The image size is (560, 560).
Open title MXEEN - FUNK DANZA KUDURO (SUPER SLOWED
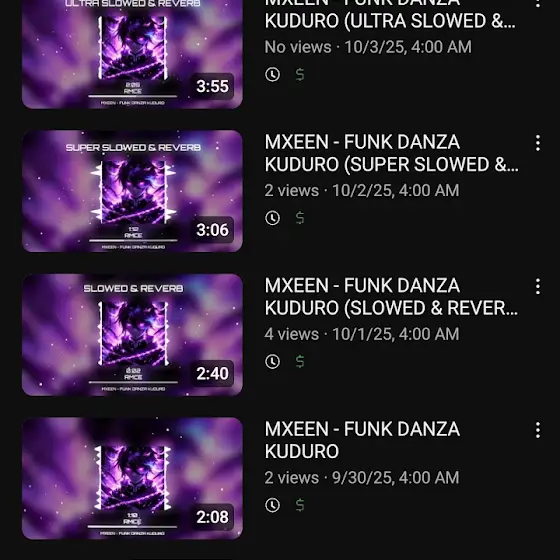391,153
